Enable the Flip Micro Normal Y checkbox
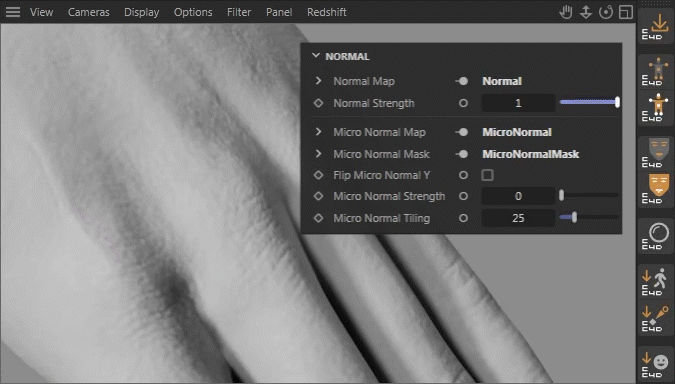The width and height of the screenshot is (675, 384). click(x=487, y=175)
